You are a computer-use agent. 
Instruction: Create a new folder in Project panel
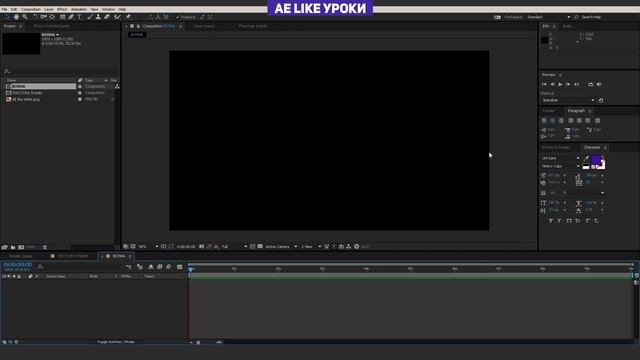(13, 247)
